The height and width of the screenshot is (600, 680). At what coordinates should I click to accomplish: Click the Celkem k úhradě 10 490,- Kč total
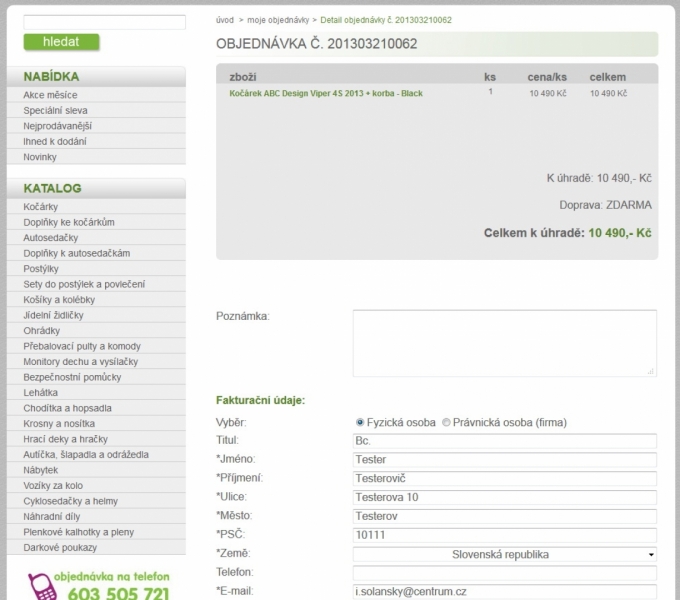(x=567, y=233)
